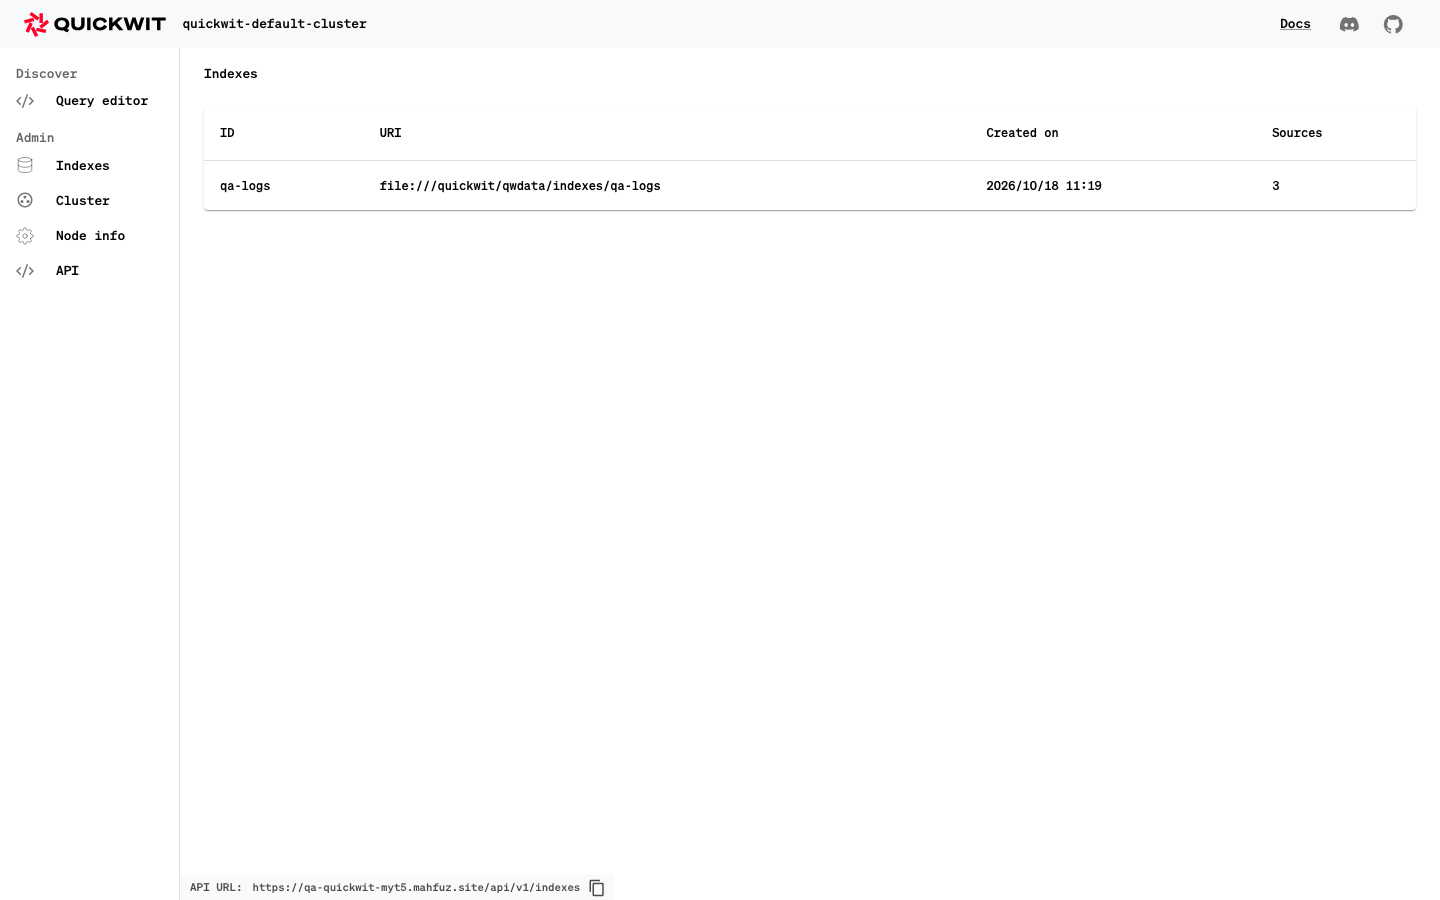Click the Sources column header
This screenshot has height=900, width=1440.
(1297, 133)
